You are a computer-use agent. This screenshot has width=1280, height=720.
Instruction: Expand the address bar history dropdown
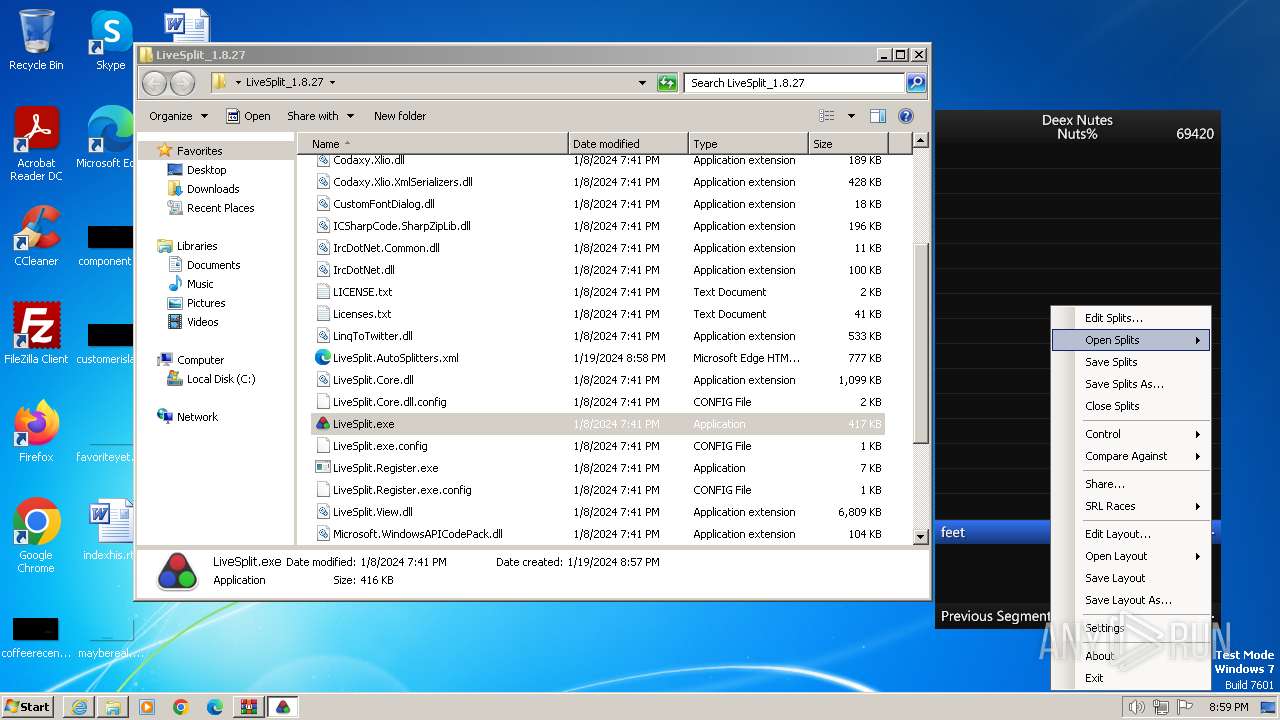(642, 83)
